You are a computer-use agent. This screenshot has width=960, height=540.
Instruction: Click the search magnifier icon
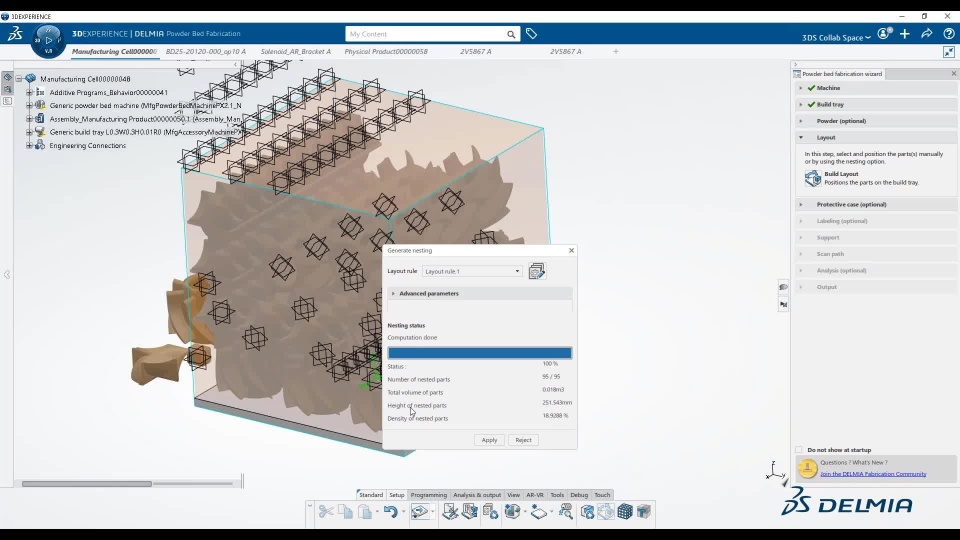511,34
